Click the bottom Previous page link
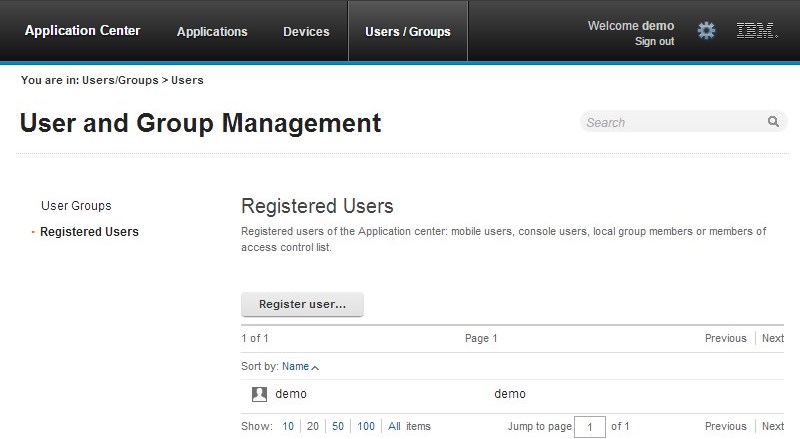 (x=726, y=426)
